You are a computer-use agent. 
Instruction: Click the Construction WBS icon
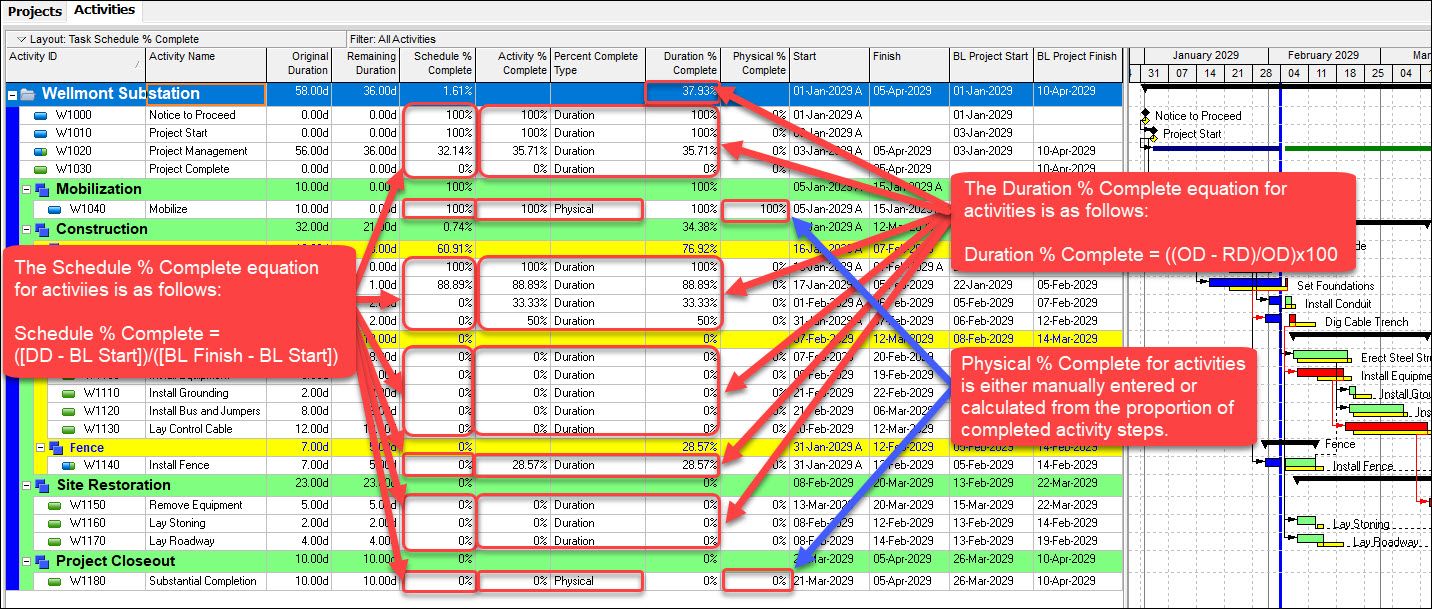(x=42, y=229)
